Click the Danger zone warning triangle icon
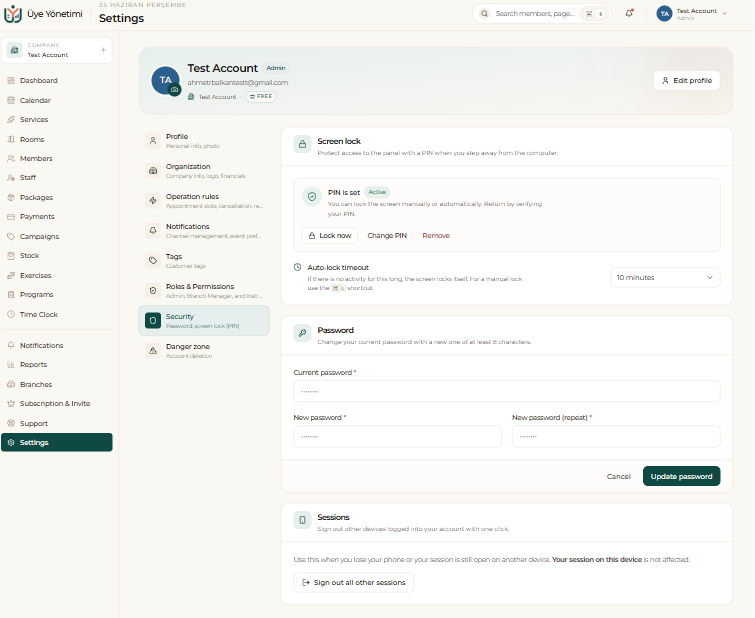This screenshot has width=755, height=618. [153, 351]
